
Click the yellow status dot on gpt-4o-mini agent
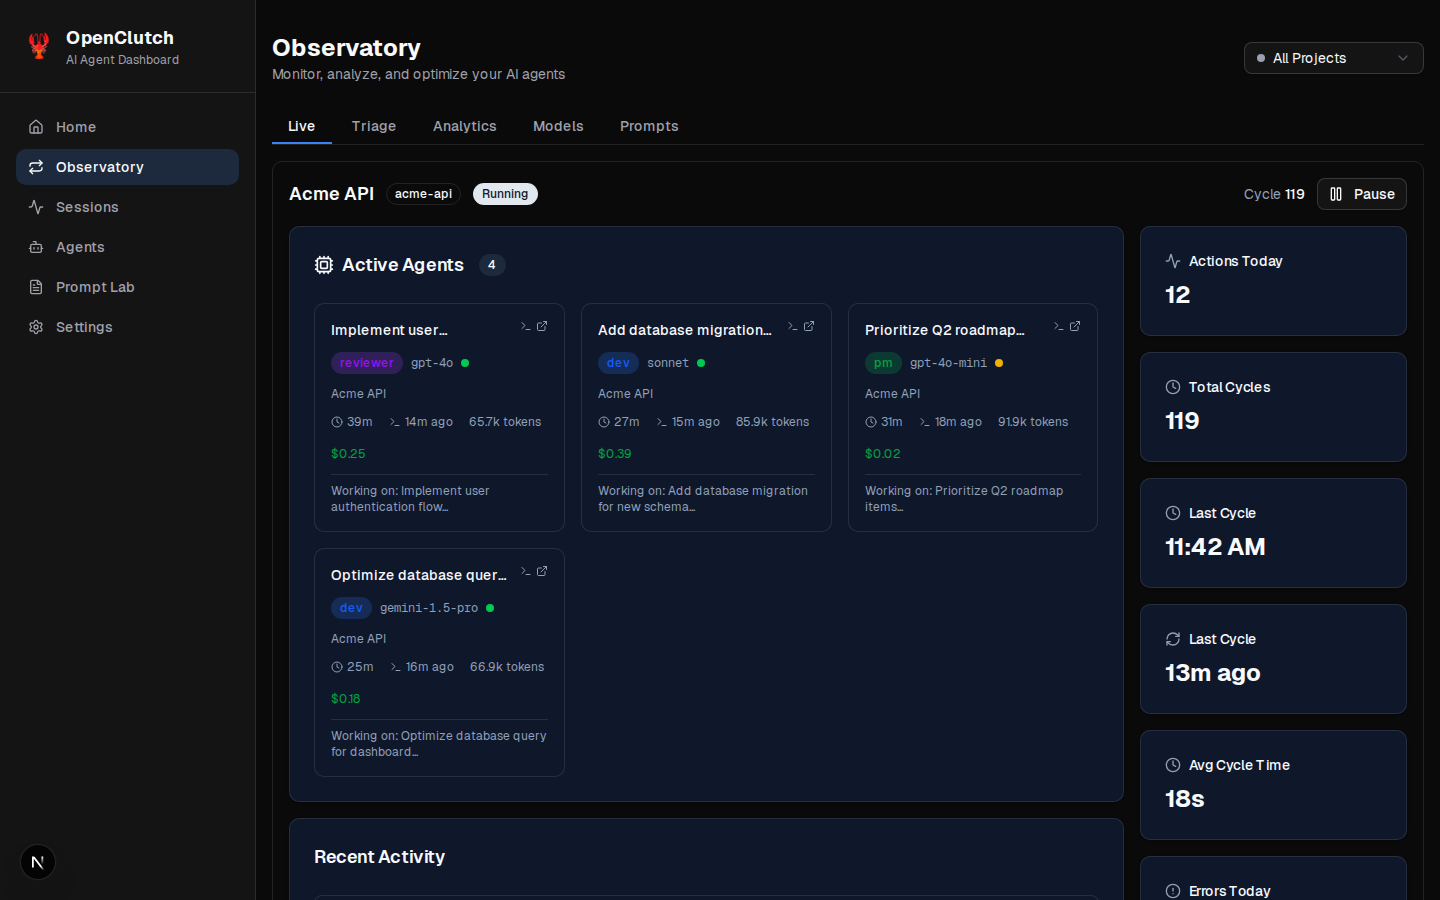999,363
